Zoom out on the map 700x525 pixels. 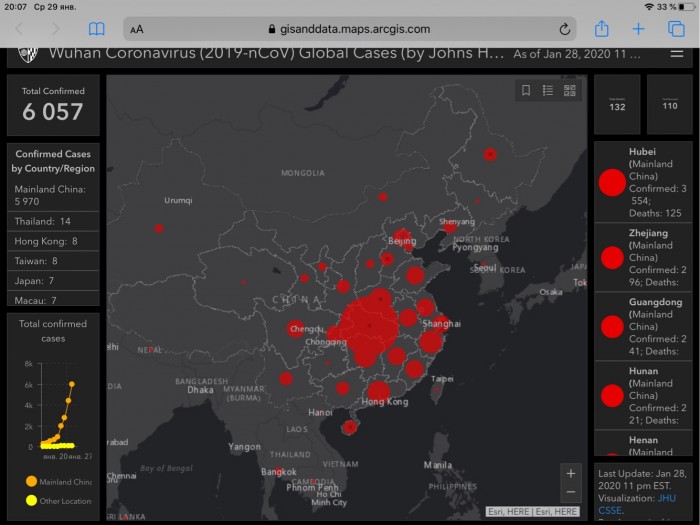tap(571, 492)
